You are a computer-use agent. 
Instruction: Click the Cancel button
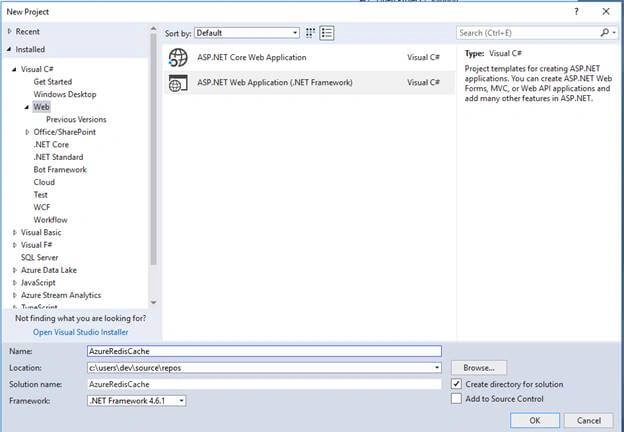589,420
